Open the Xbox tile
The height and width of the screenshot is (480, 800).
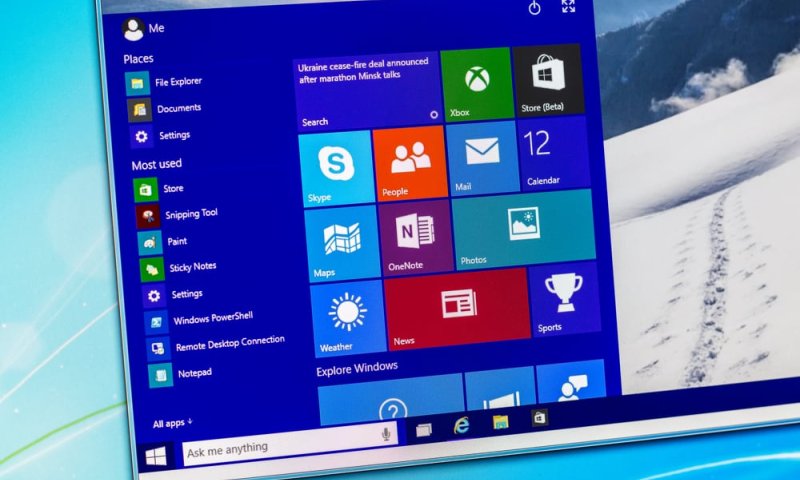475,84
